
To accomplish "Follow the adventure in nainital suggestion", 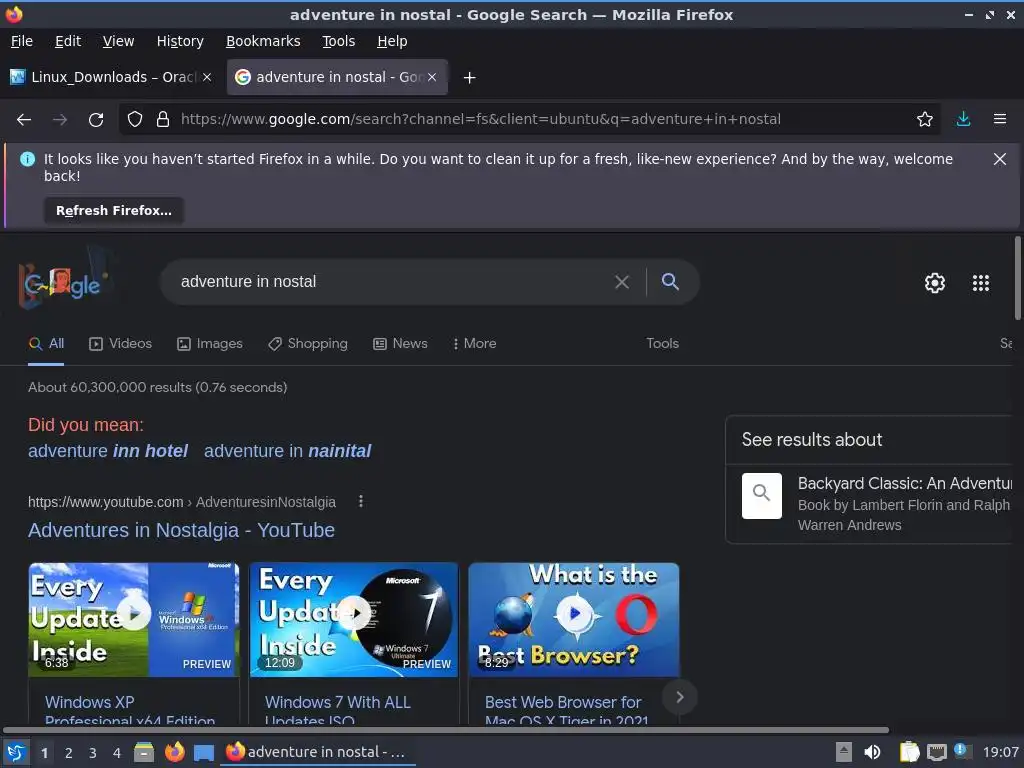I will 287,451.
